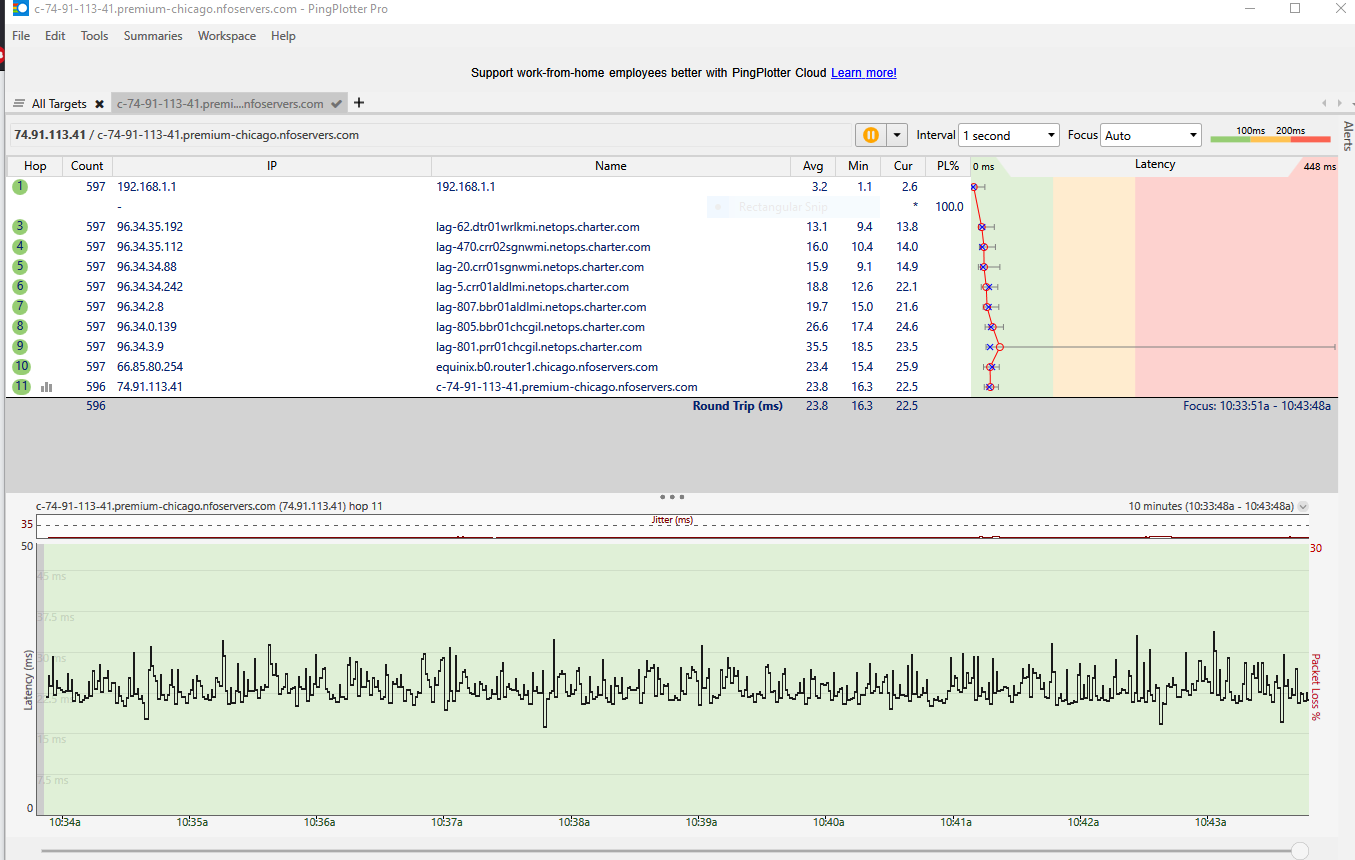Click the panel splitter three-dot handle
Image resolution: width=1355 pixels, height=860 pixels.
pyautogui.click(x=672, y=496)
